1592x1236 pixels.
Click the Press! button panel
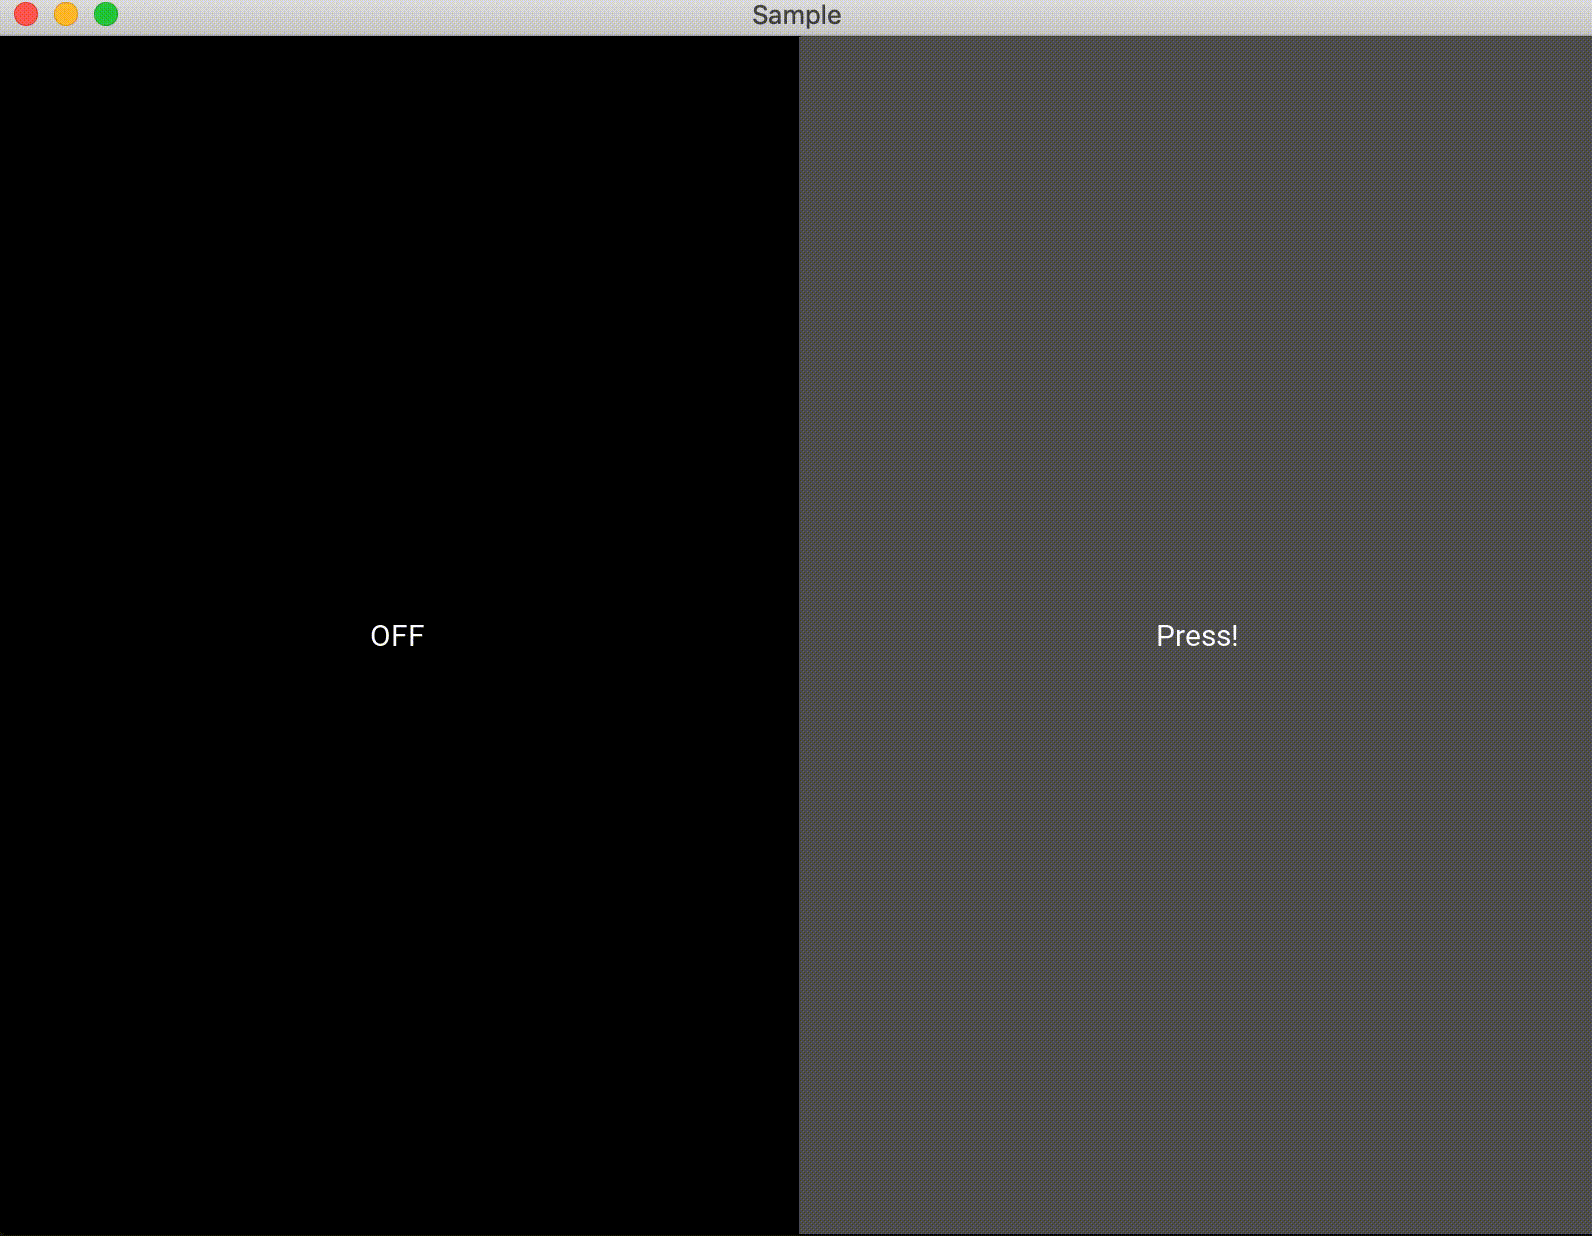point(1195,635)
